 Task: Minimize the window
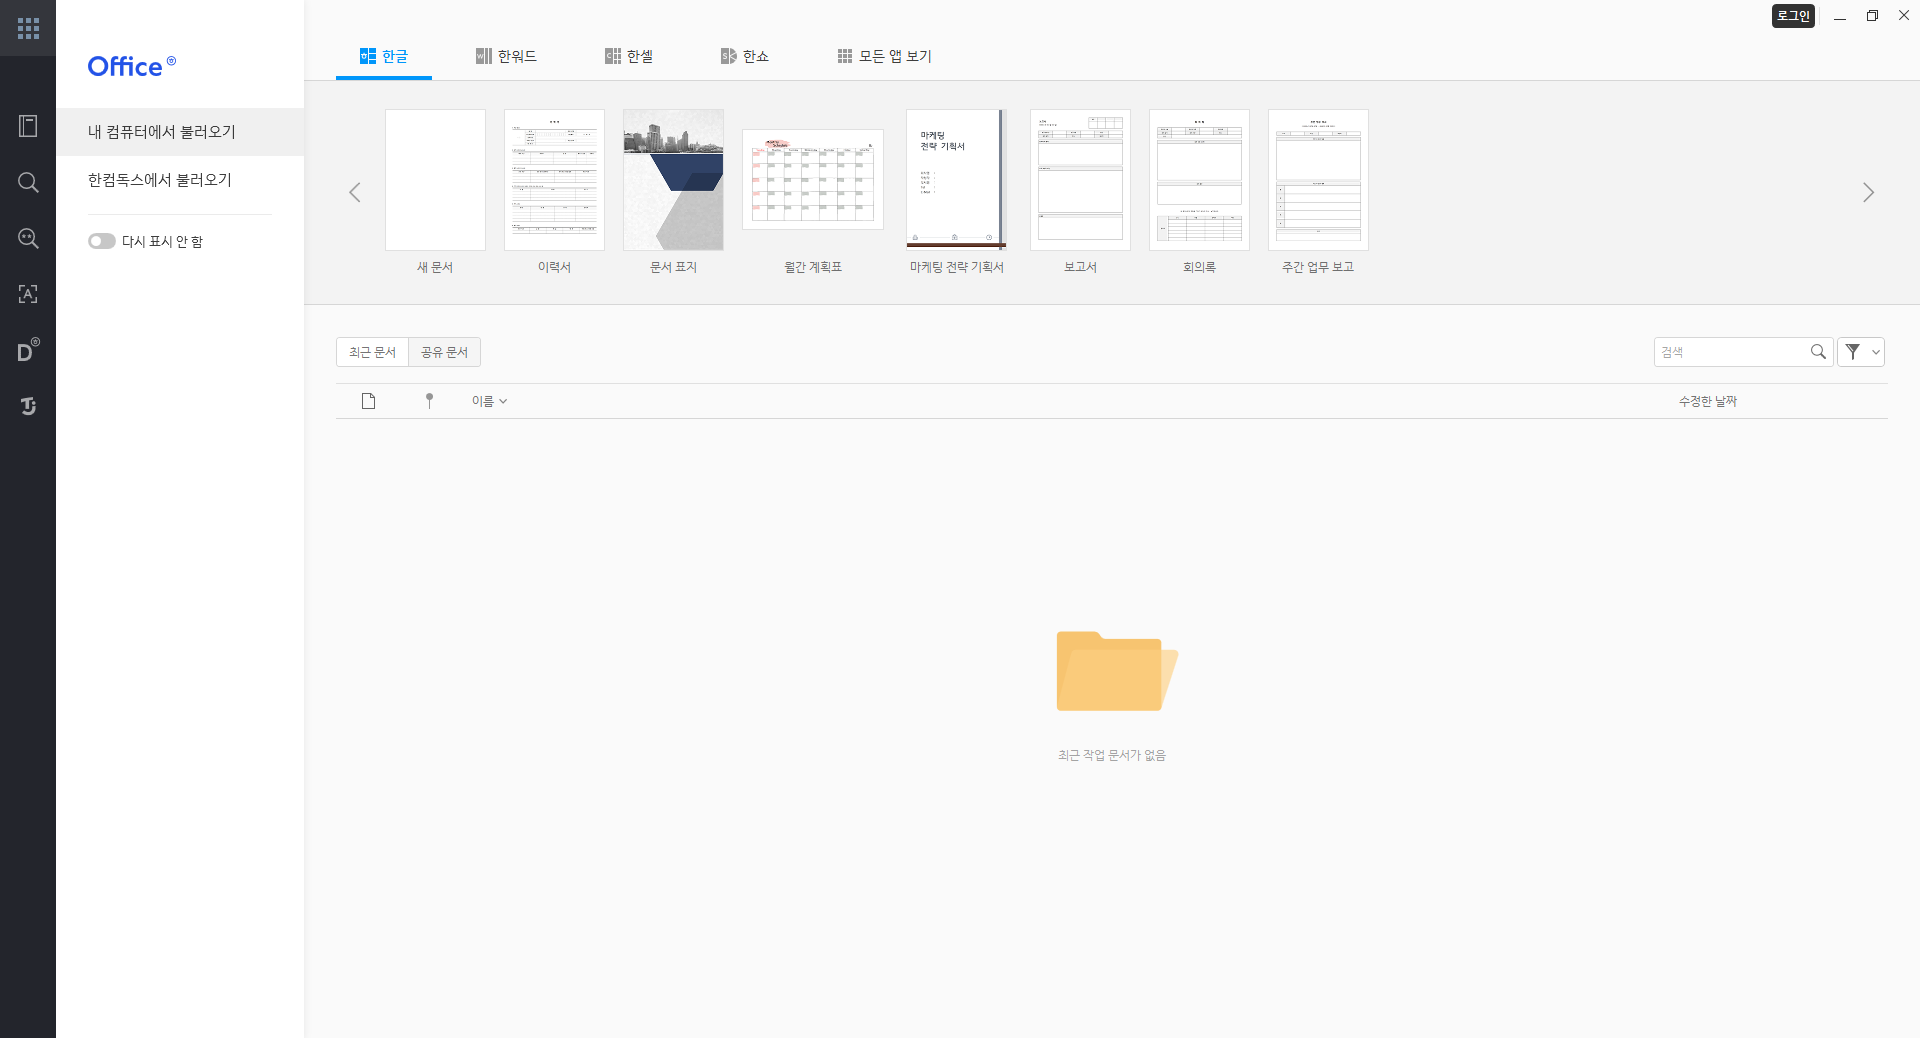click(x=1840, y=16)
